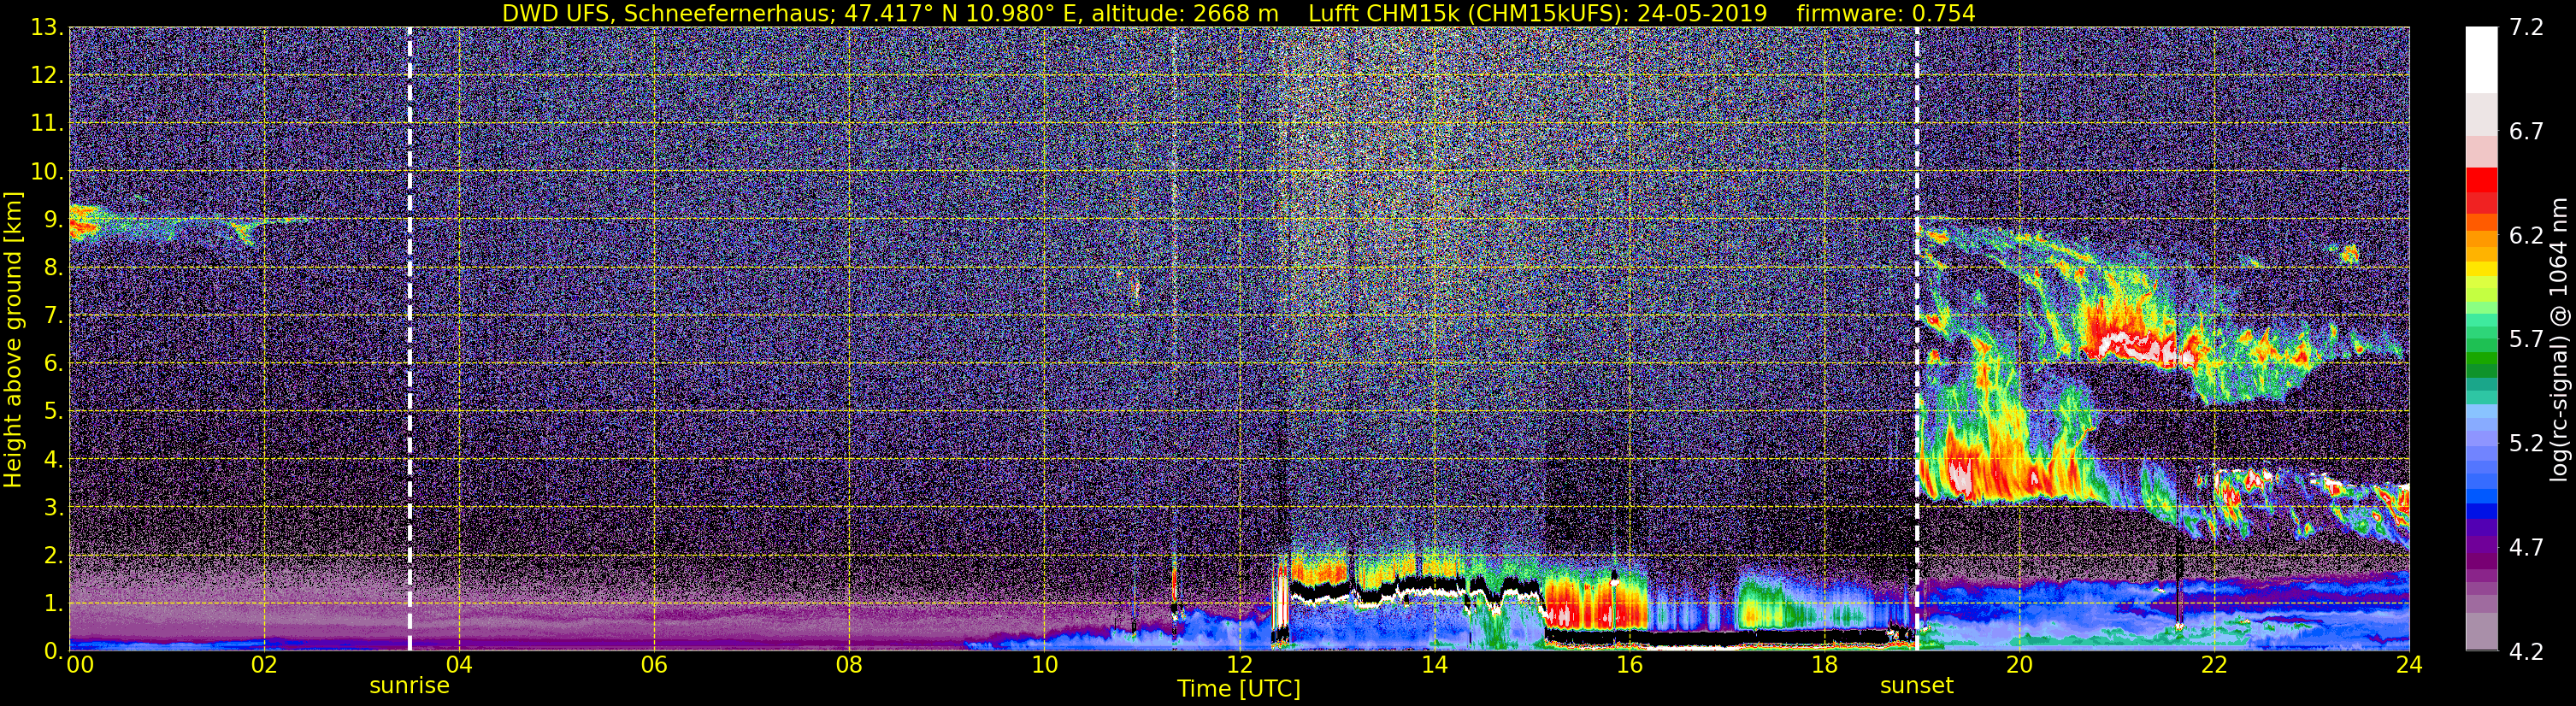This screenshot has width=2576, height=706.
Task: Click the colorbar tick value "4.7"
Action: pyautogui.click(x=2526, y=547)
